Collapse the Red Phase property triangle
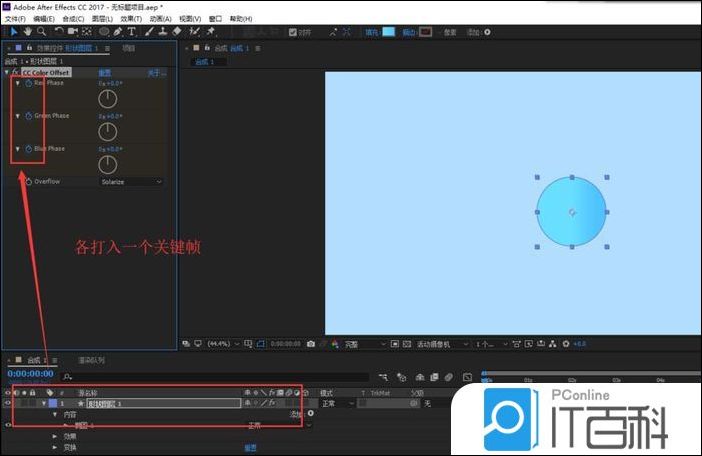 pos(17,83)
